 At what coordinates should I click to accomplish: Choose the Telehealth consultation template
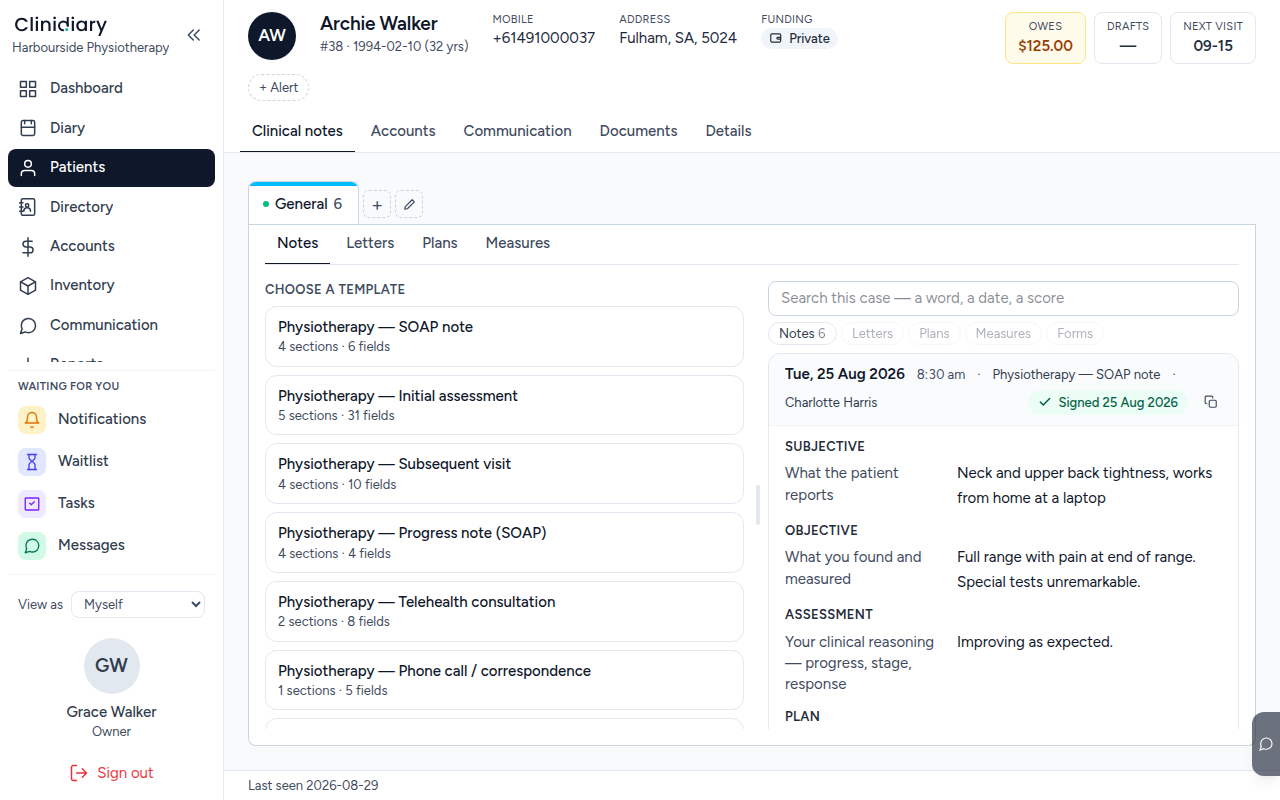coord(504,611)
